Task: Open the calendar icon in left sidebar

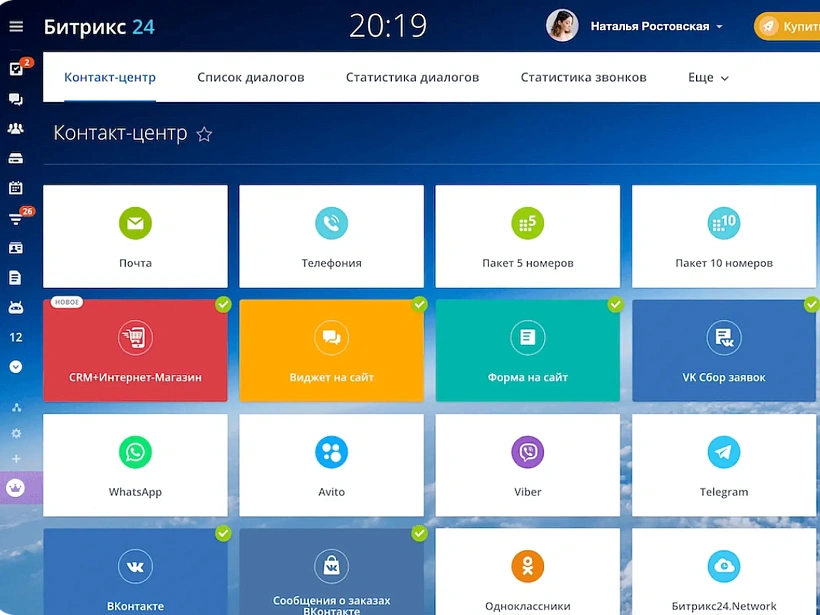Action: click(x=16, y=187)
